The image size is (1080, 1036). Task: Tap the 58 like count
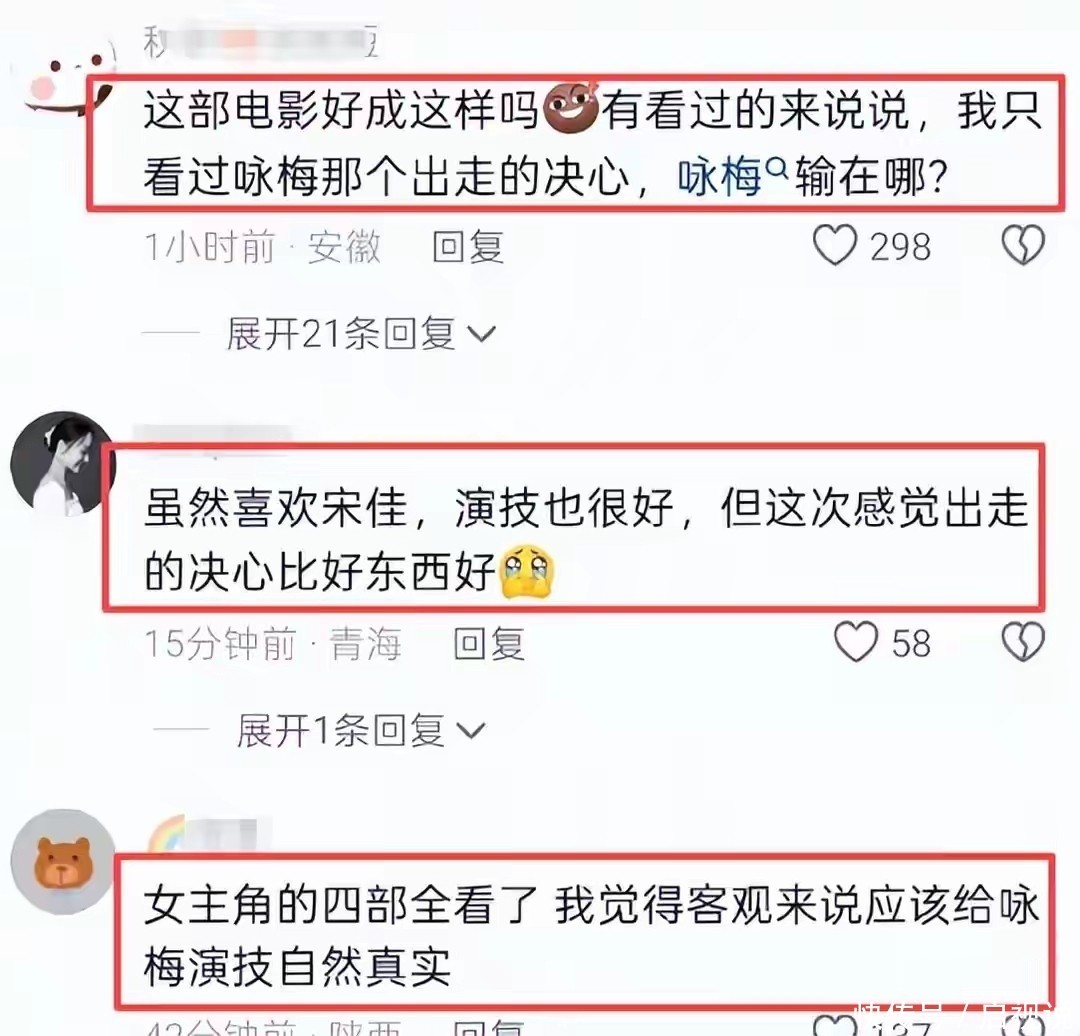[911, 643]
